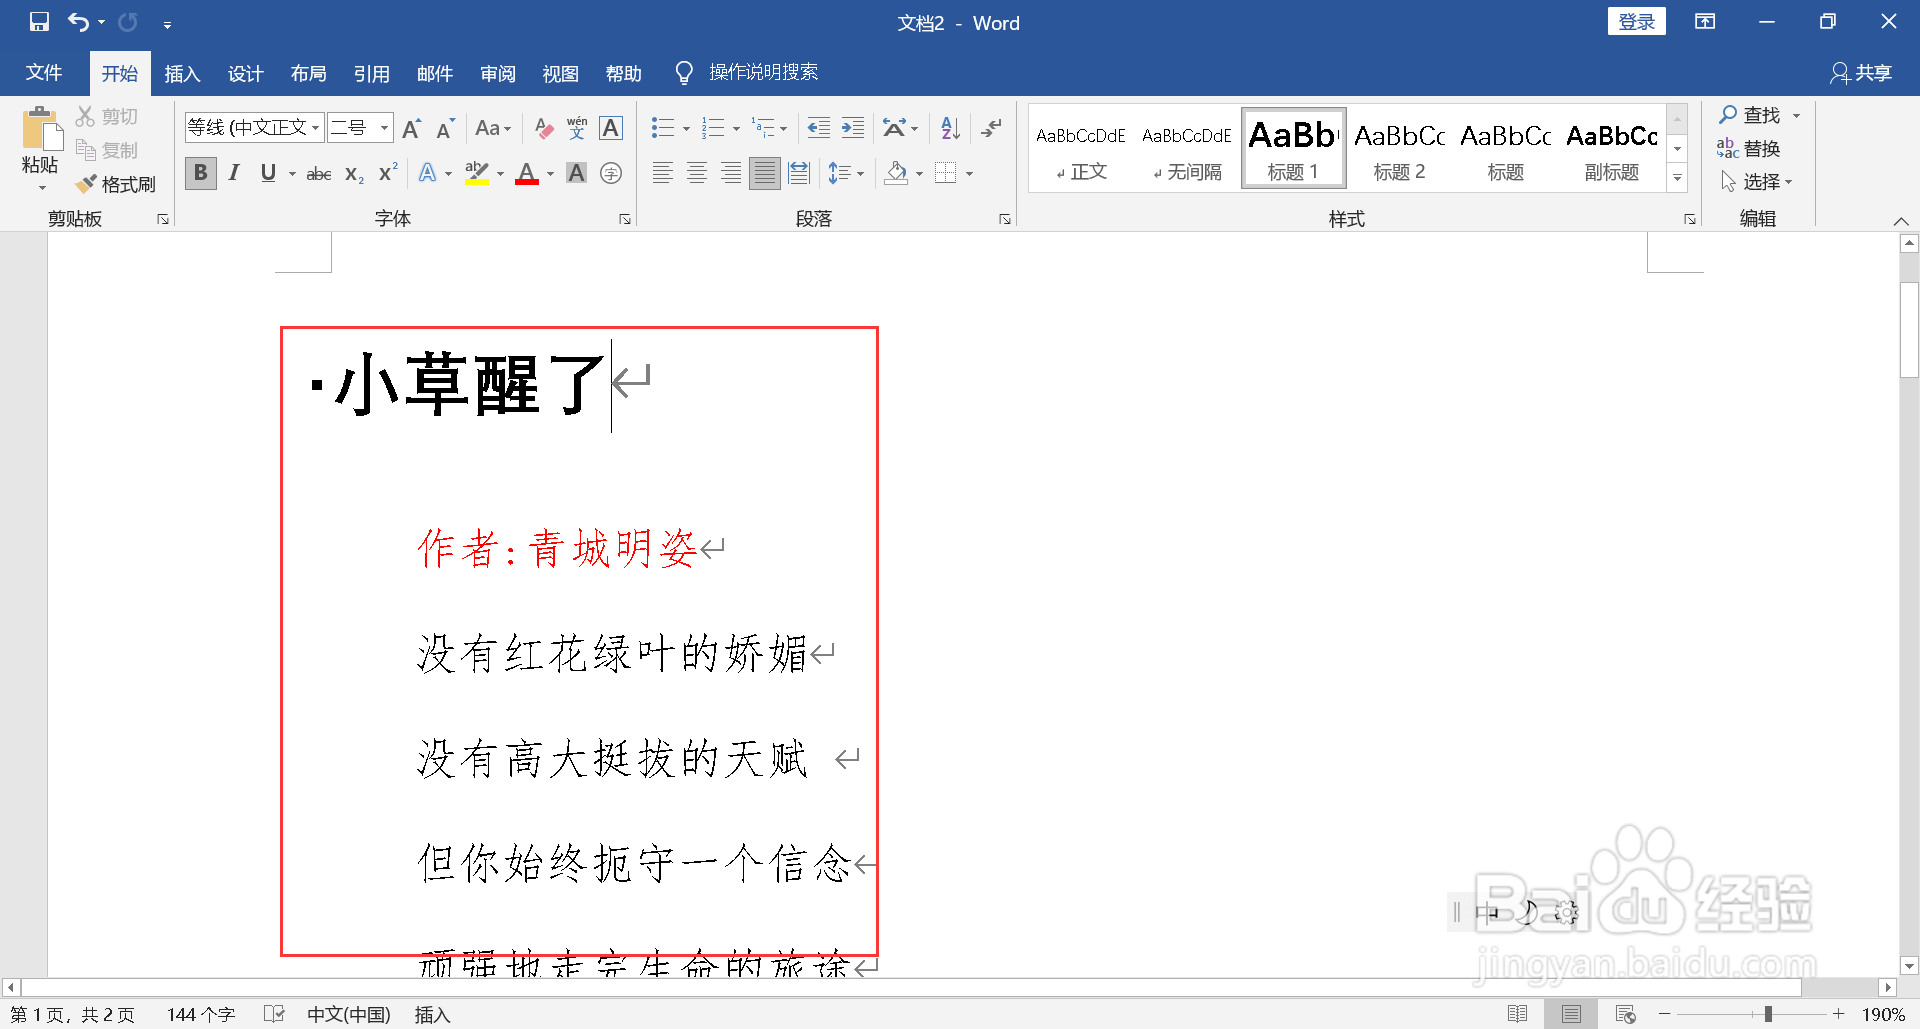Click 替换 to replace text
The width and height of the screenshot is (1920, 1029).
pyautogui.click(x=1749, y=149)
